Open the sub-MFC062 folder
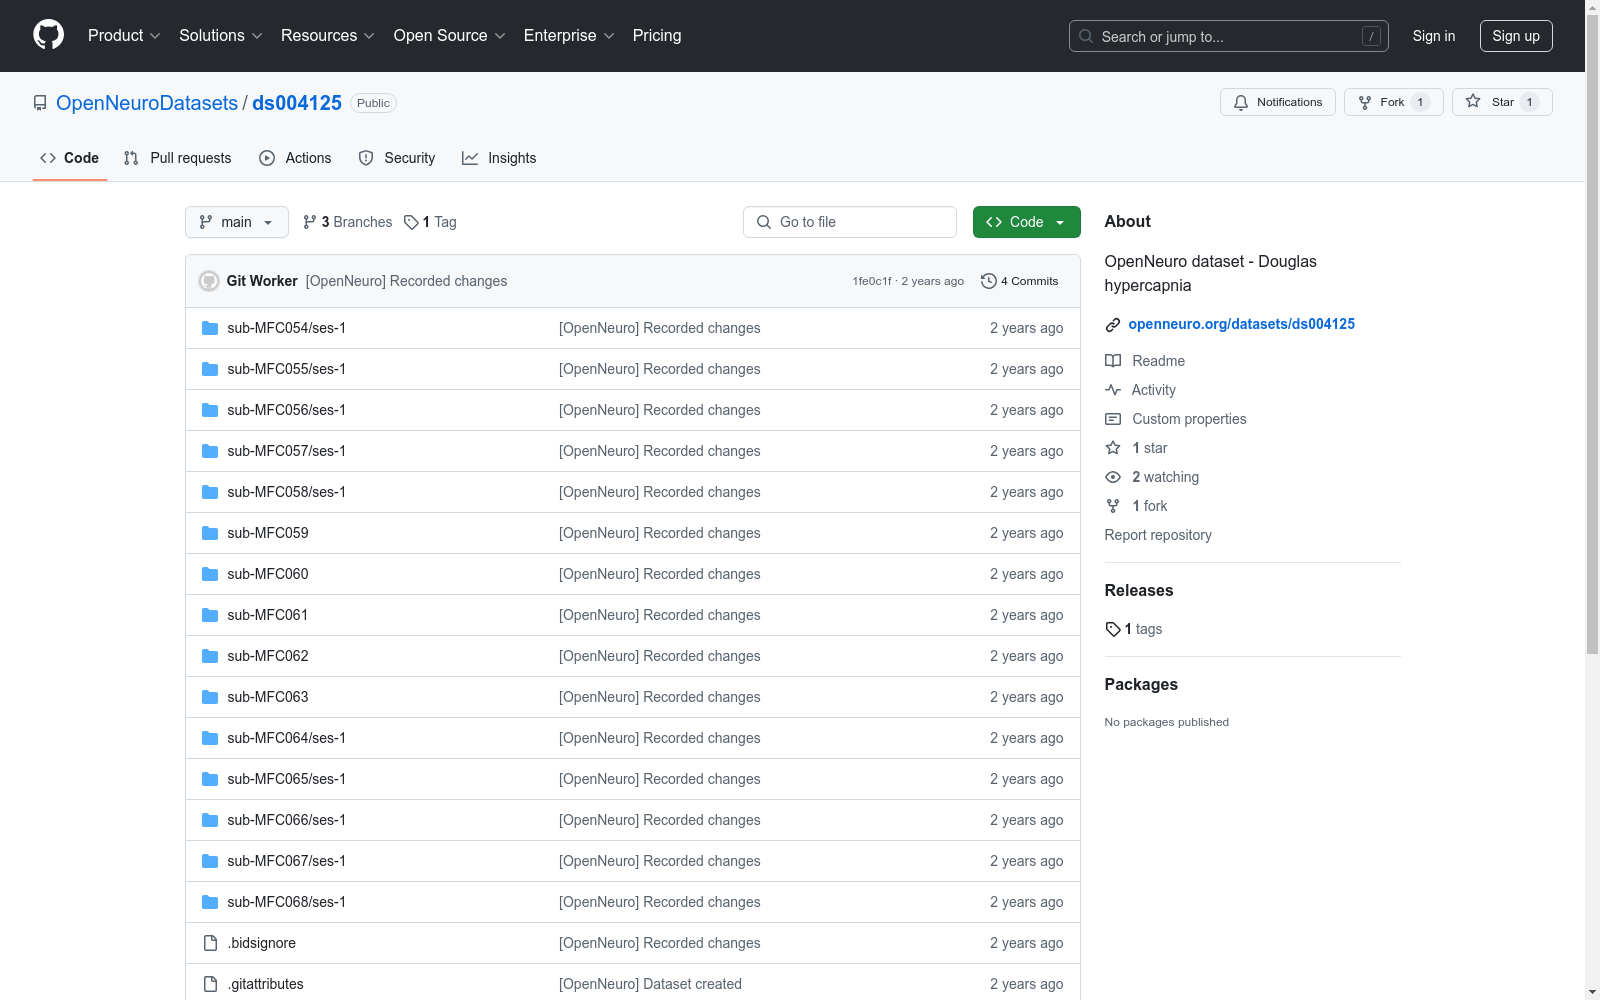Image resolution: width=1600 pixels, height=1000 pixels. point(268,656)
